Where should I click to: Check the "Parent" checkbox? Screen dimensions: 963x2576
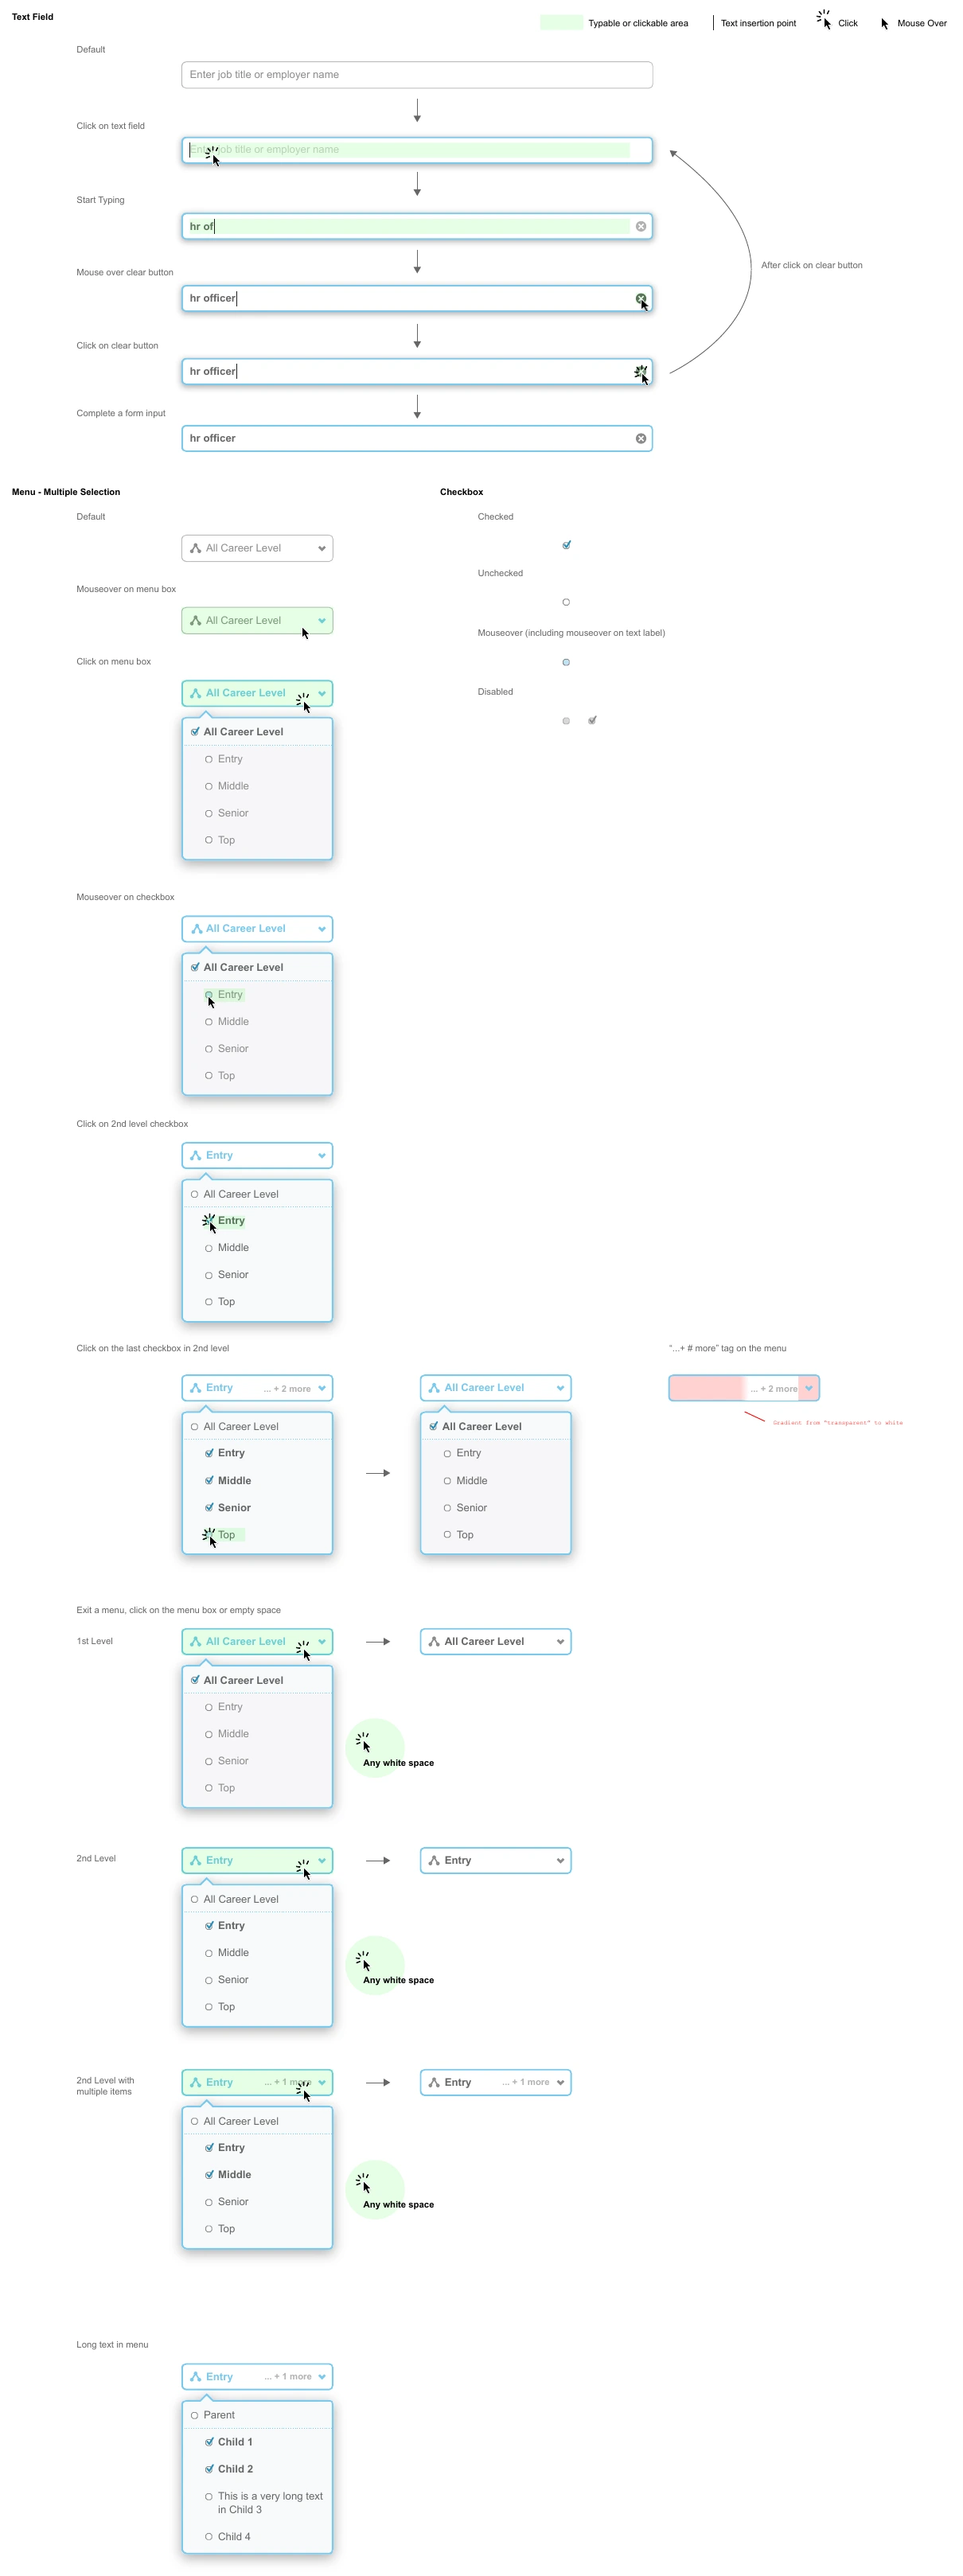(194, 2414)
